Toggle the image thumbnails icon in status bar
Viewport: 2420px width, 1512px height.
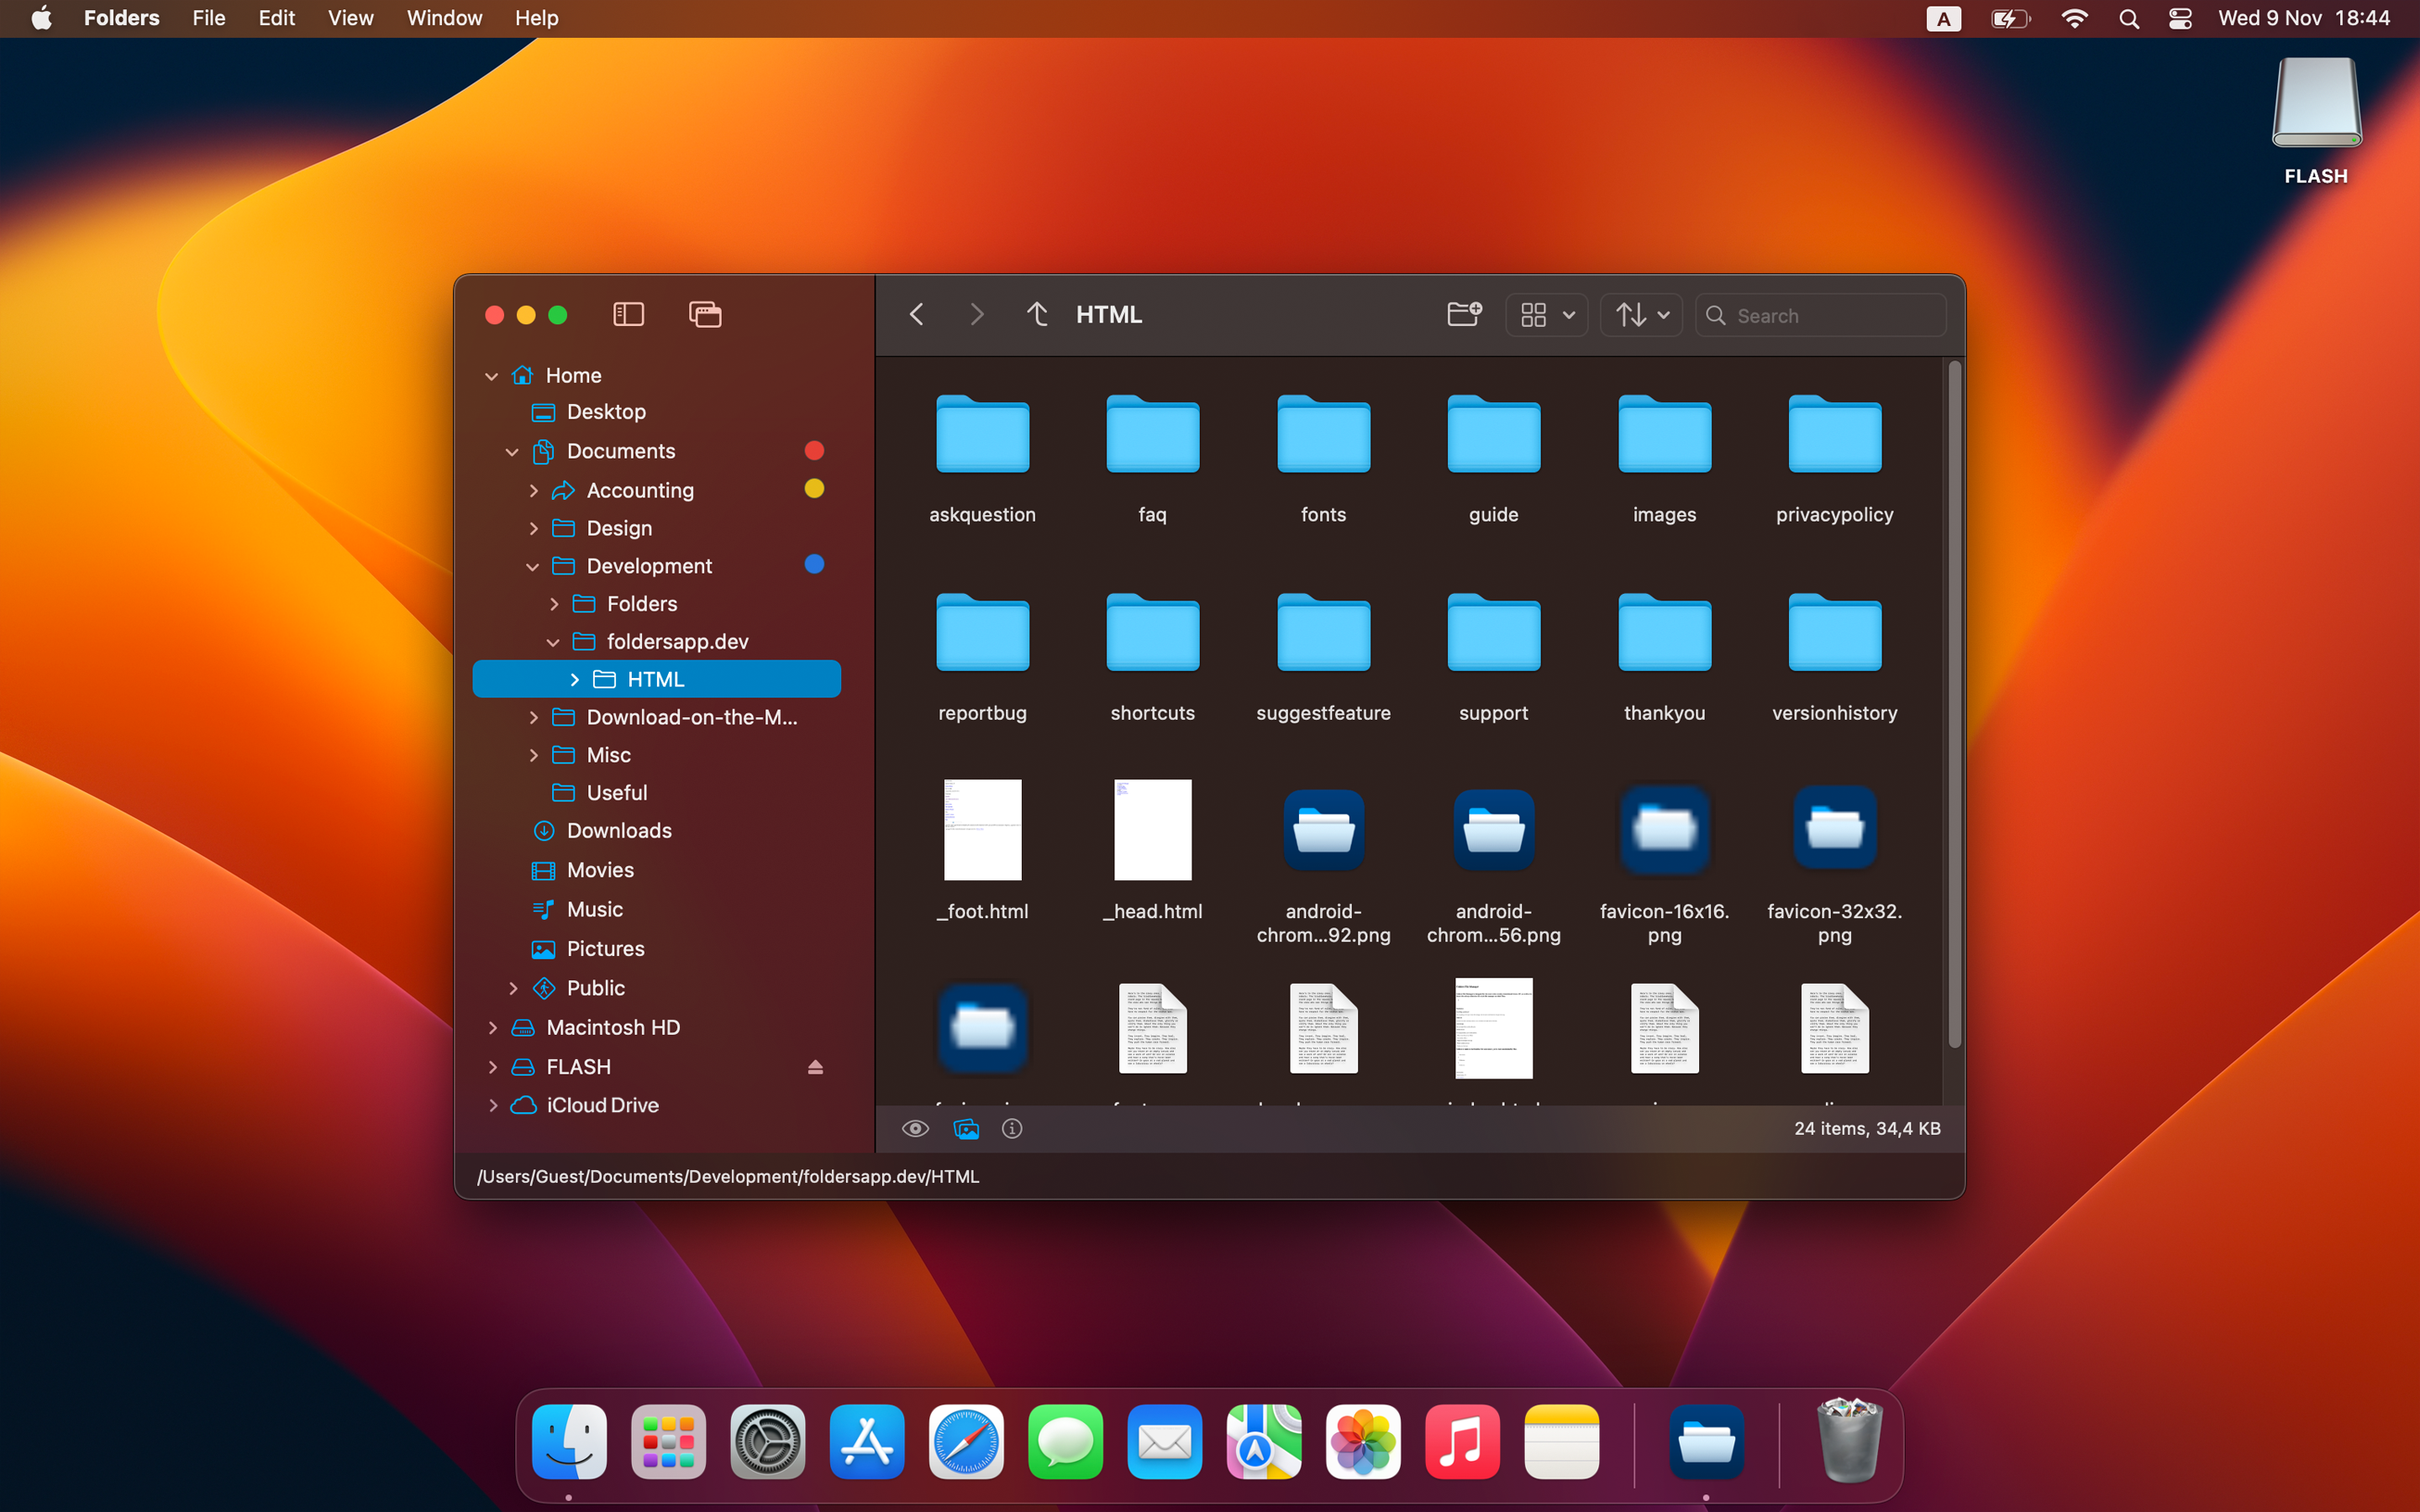(966, 1129)
